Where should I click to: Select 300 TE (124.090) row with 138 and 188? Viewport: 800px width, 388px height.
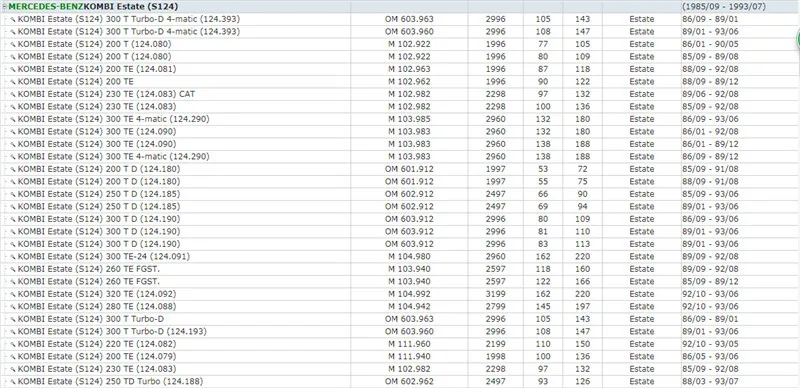[x=400, y=144]
